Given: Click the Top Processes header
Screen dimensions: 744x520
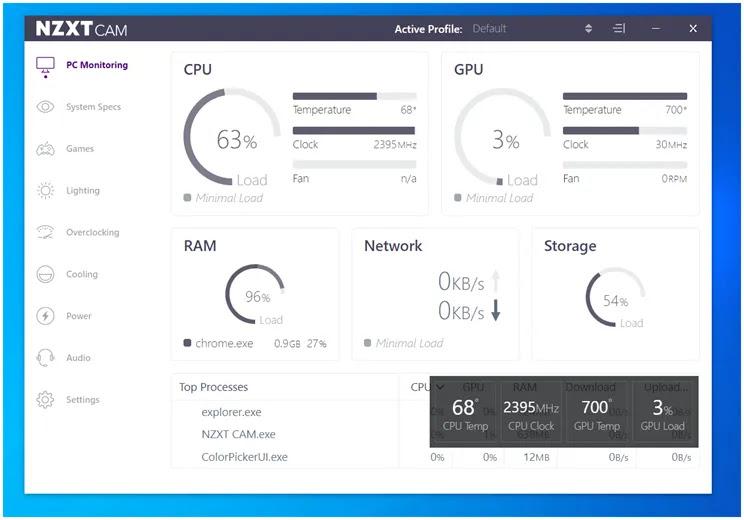Looking at the screenshot, I should coord(214,387).
